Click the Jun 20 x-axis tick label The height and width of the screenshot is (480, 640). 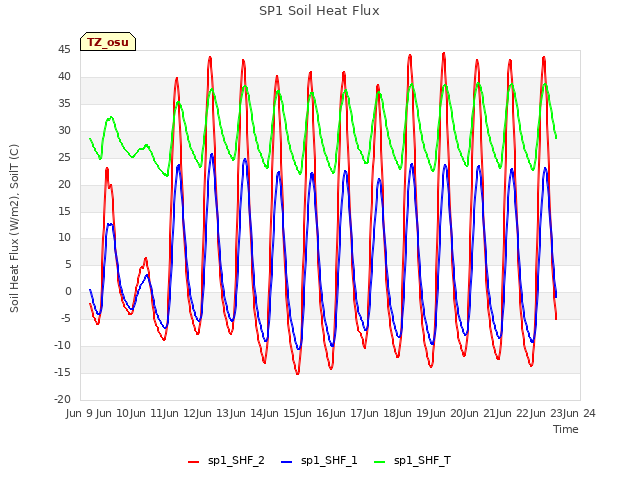(447, 413)
